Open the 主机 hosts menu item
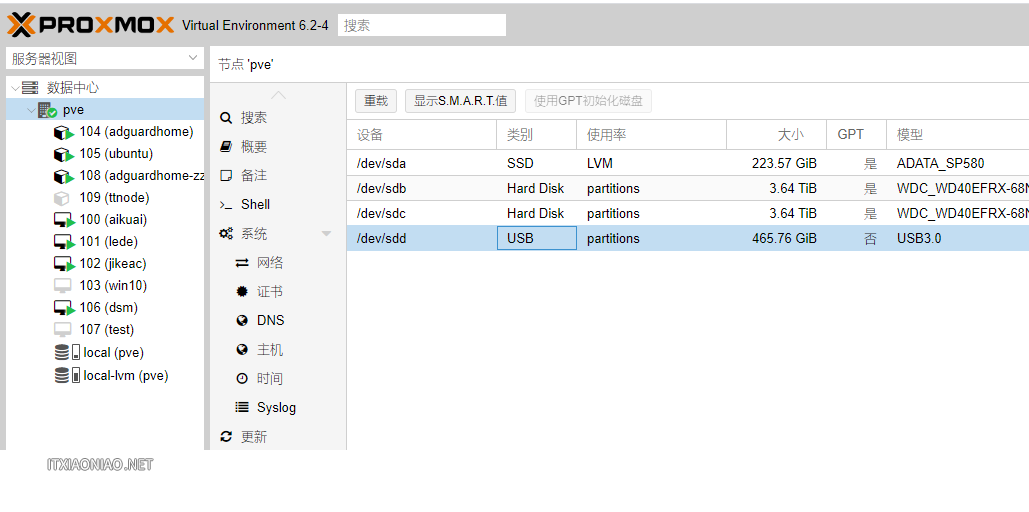The image size is (1029, 512). coord(278,349)
